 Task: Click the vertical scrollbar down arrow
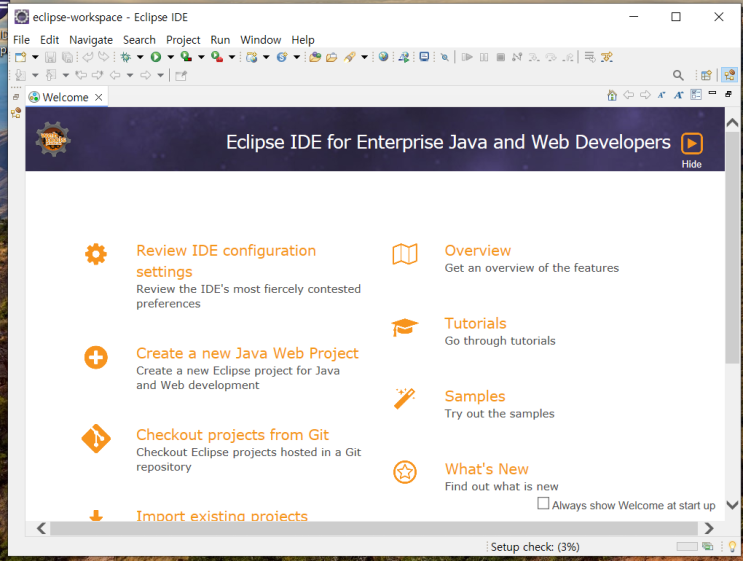[x=732, y=505]
